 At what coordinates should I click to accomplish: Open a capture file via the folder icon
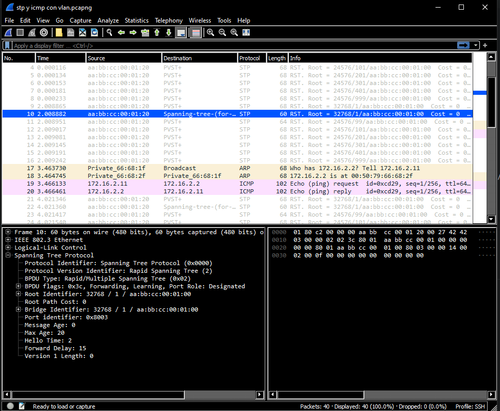tap(59, 33)
